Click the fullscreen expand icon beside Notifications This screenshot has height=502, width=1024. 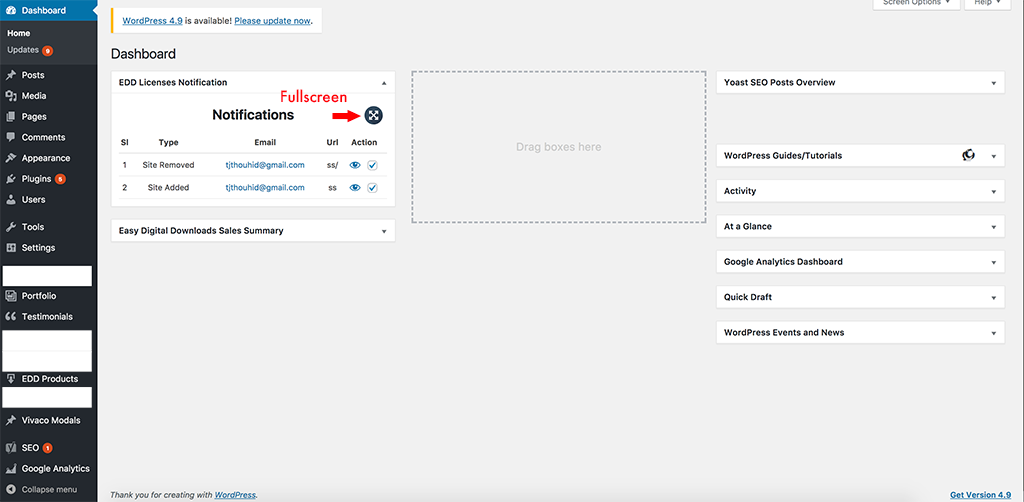(x=374, y=116)
